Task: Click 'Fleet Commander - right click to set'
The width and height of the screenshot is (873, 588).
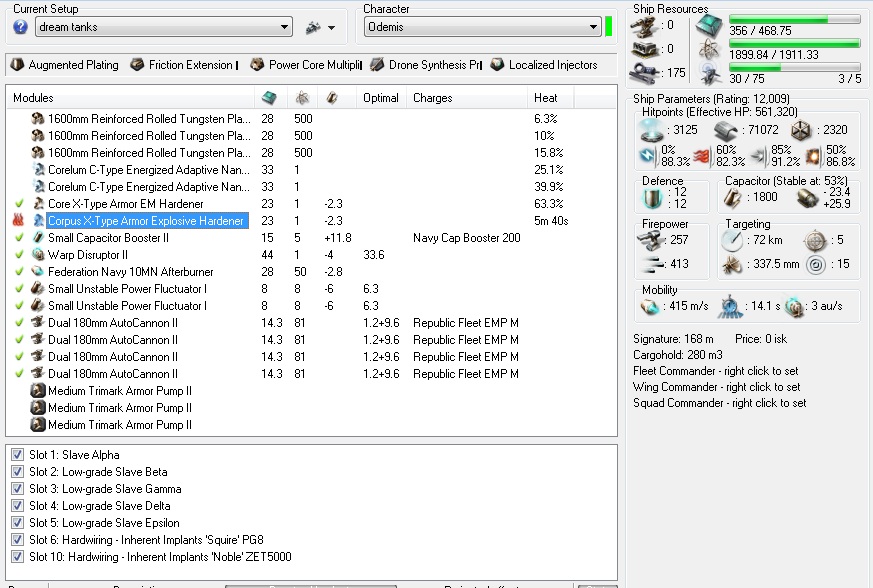Action: (x=715, y=371)
